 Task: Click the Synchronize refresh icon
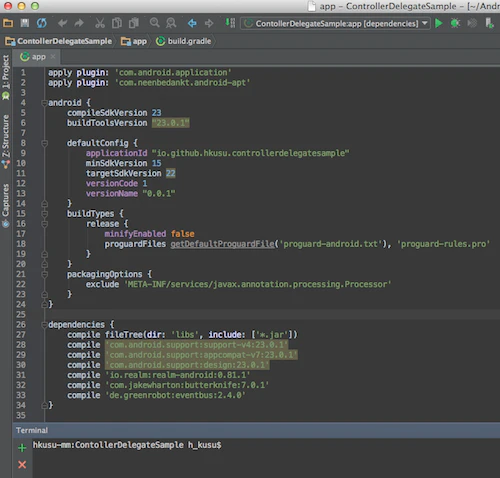(42, 23)
